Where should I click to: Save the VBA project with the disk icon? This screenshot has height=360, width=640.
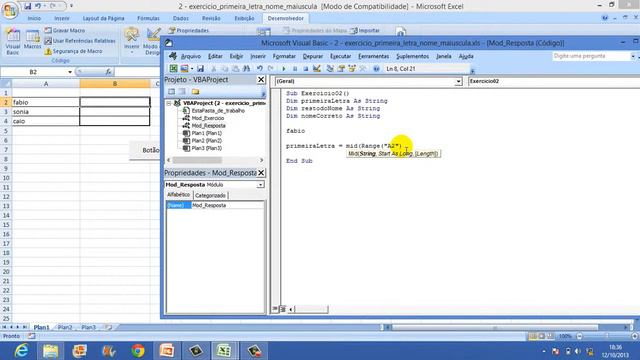200,69
